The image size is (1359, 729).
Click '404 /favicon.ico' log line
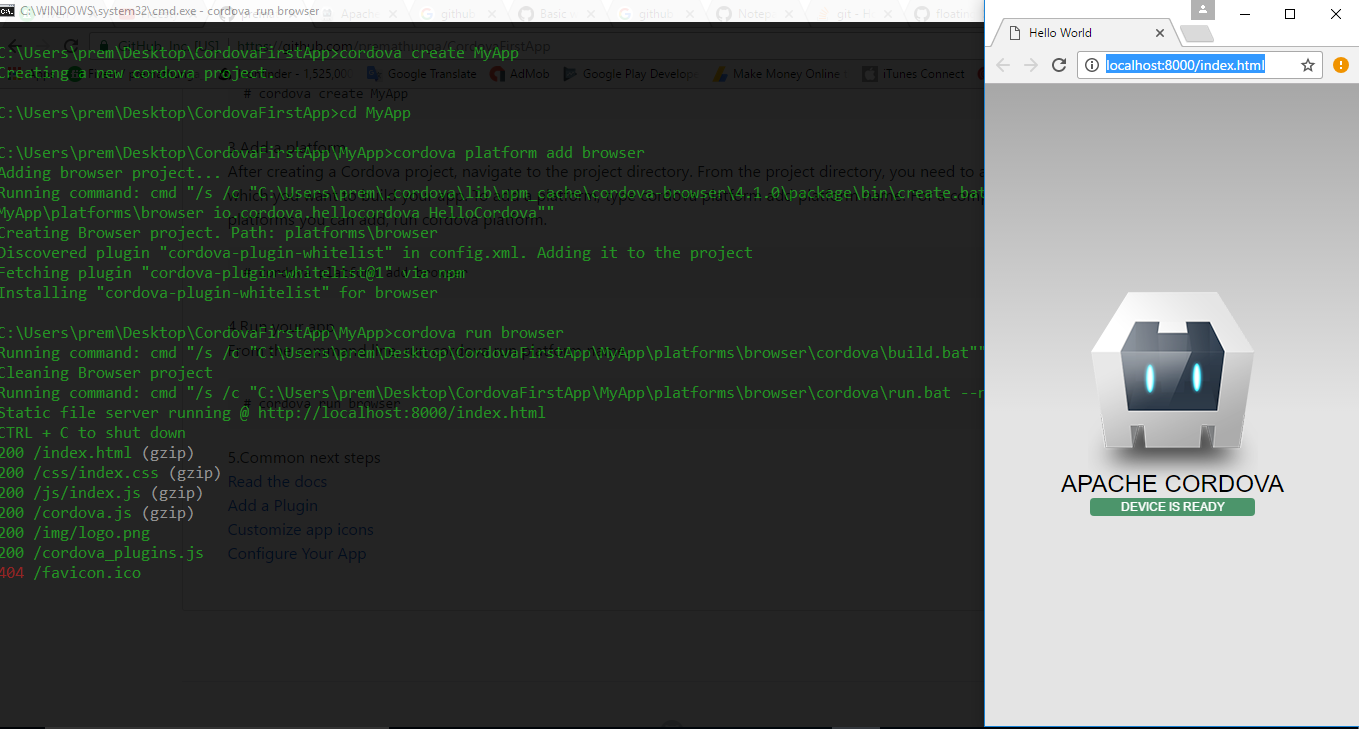[x=70, y=573]
